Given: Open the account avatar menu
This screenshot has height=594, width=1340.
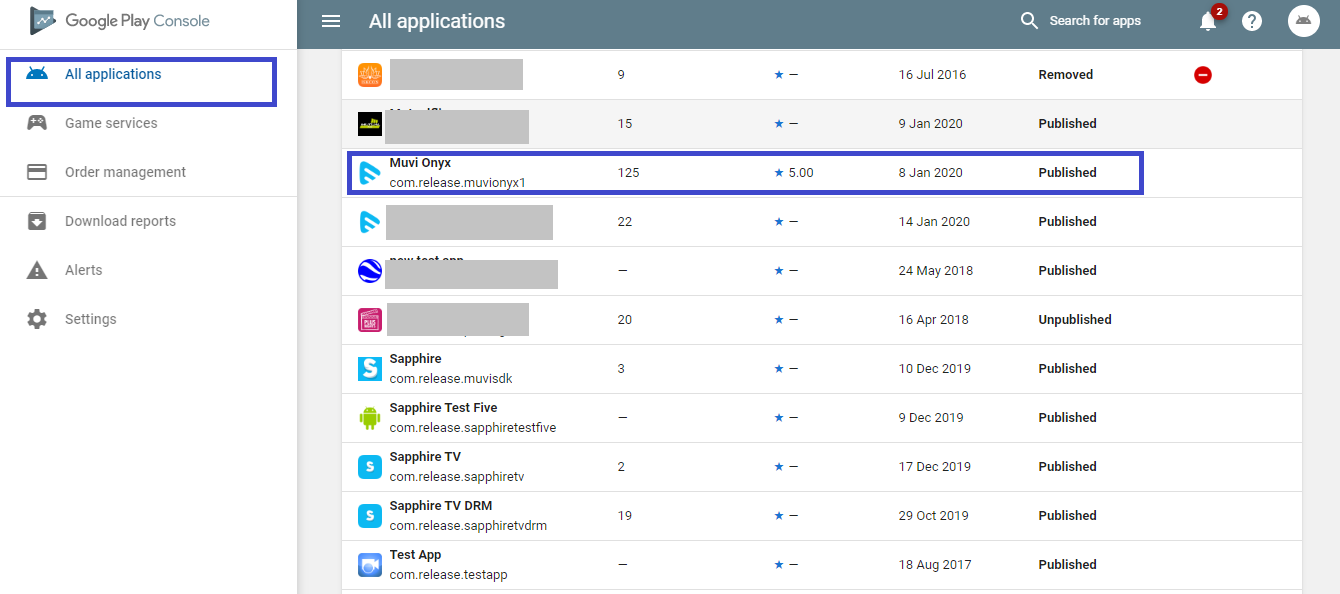Looking at the screenshot, I should click(1304, 21).
